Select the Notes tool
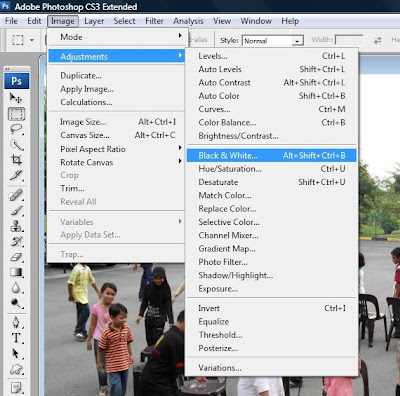Image resolution: width=400 pixels, height=396 pixels. [16, 388]
